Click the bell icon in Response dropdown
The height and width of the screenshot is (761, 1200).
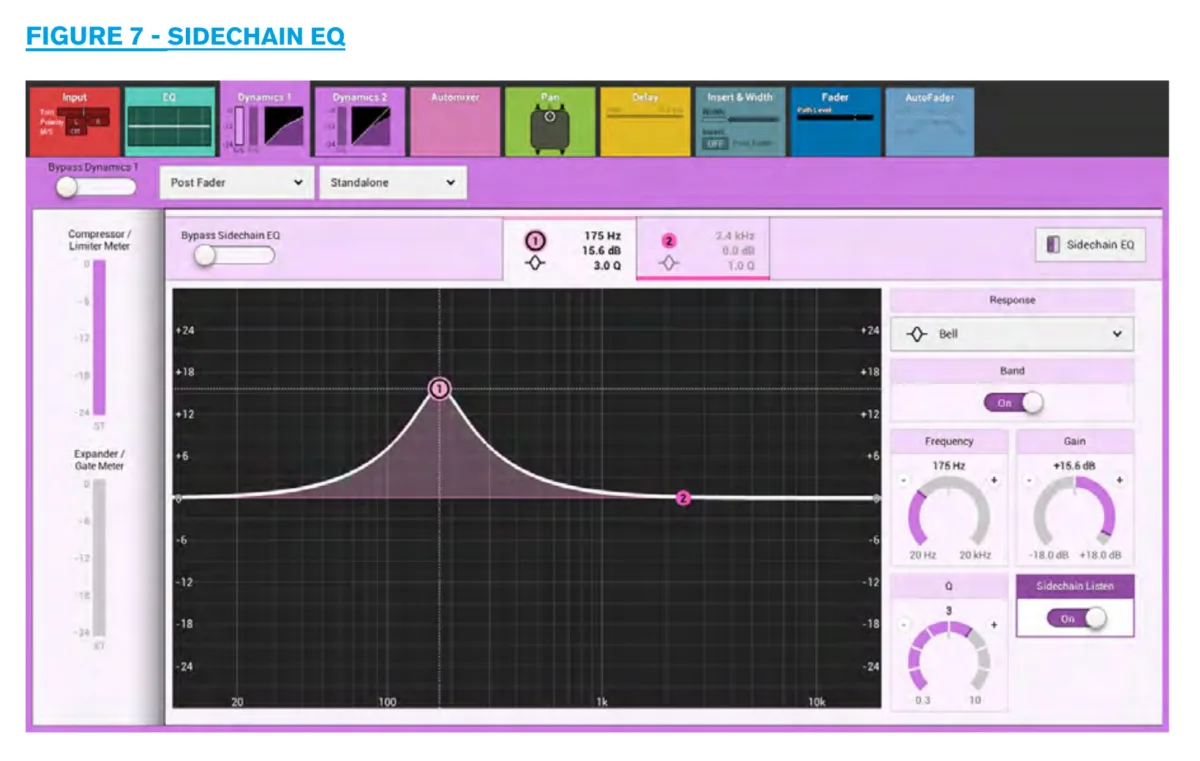coord(916,334)
